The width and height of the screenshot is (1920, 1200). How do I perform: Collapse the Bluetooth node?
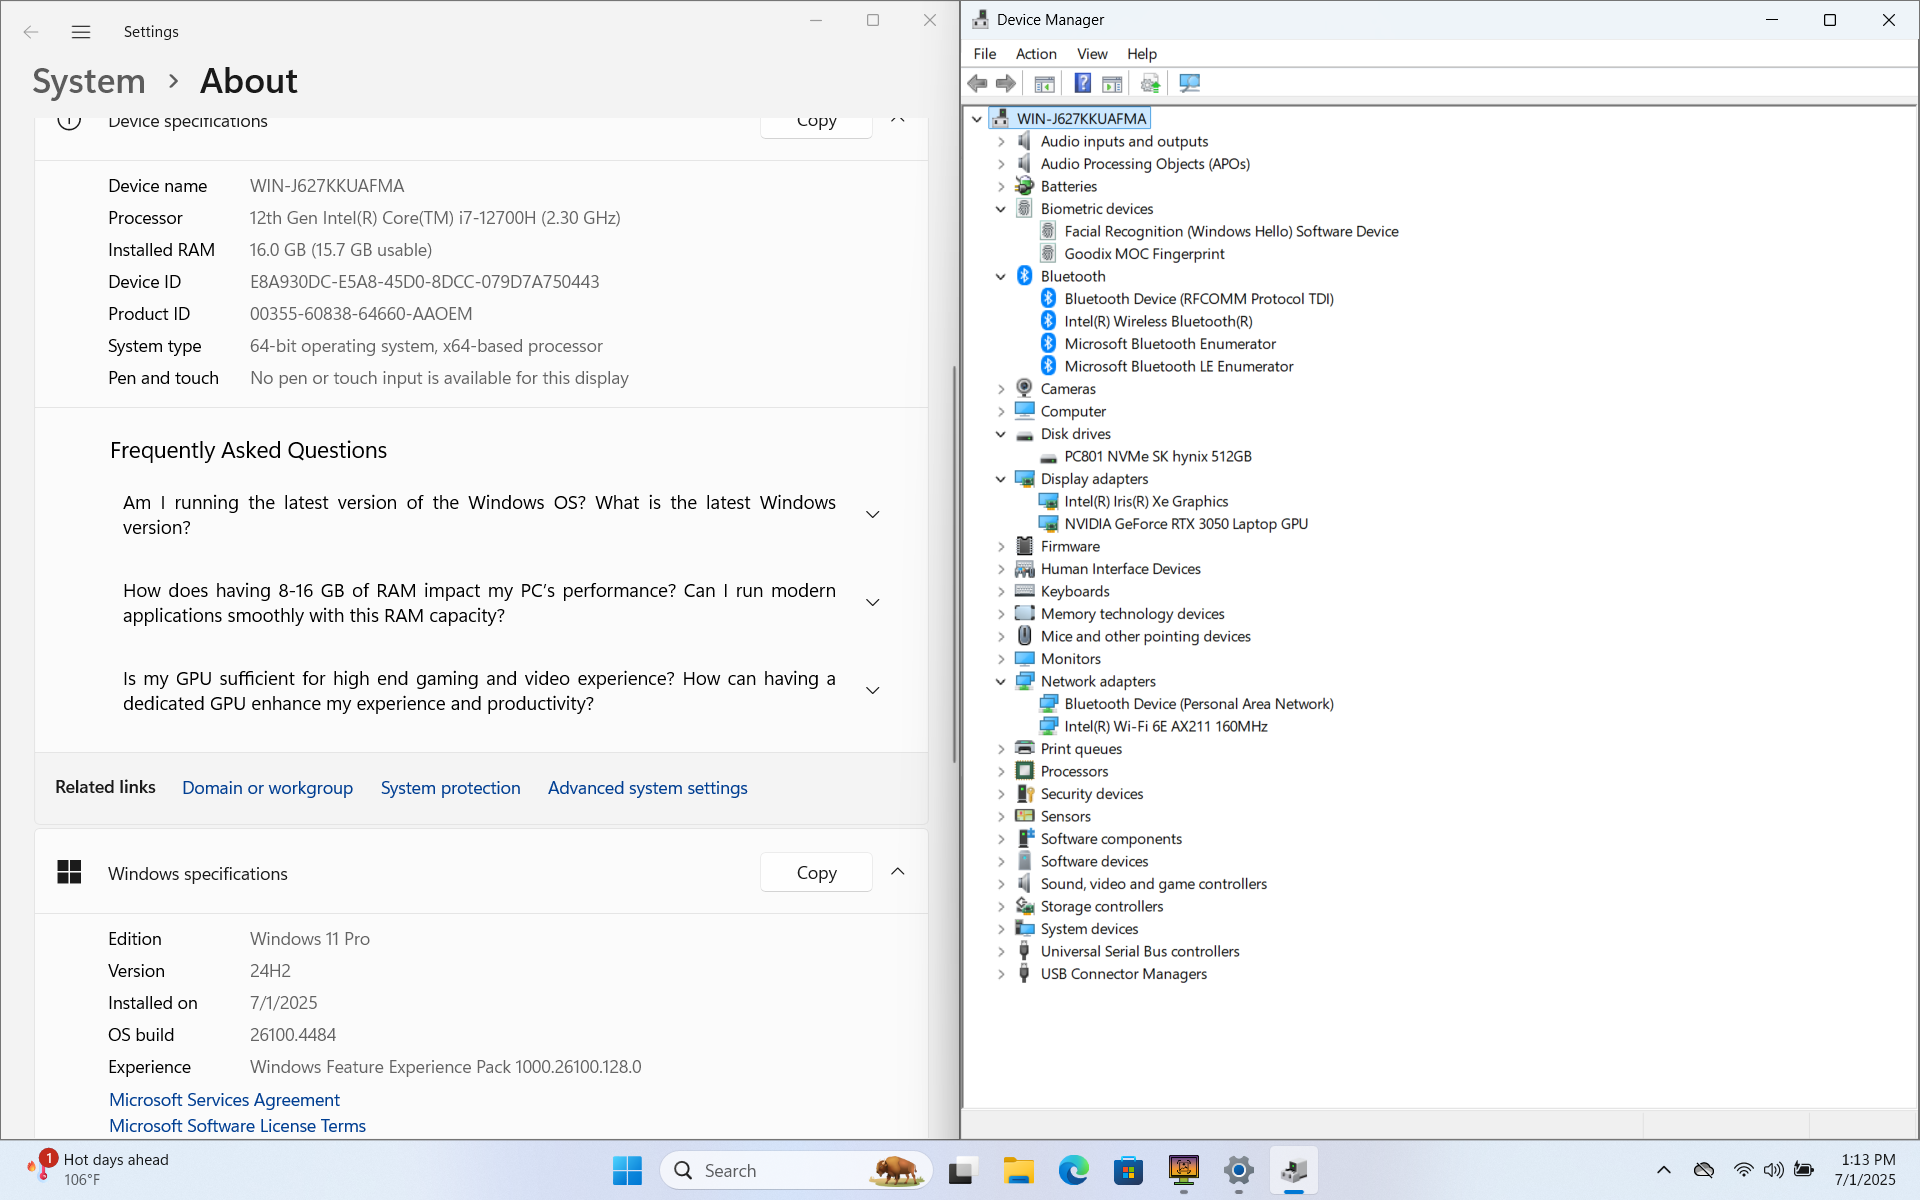(1001, 276)
